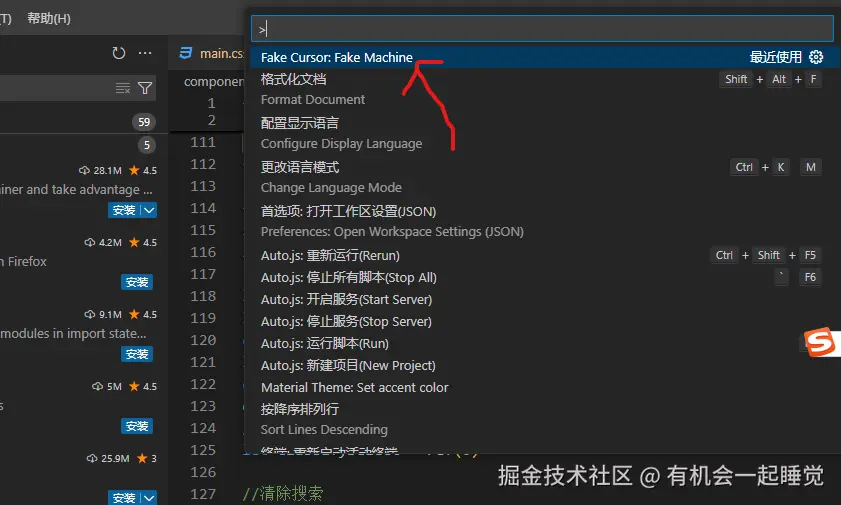Install the extension with 25.9M downloads
Screen dimensions: 841x505
coord(124,497)
